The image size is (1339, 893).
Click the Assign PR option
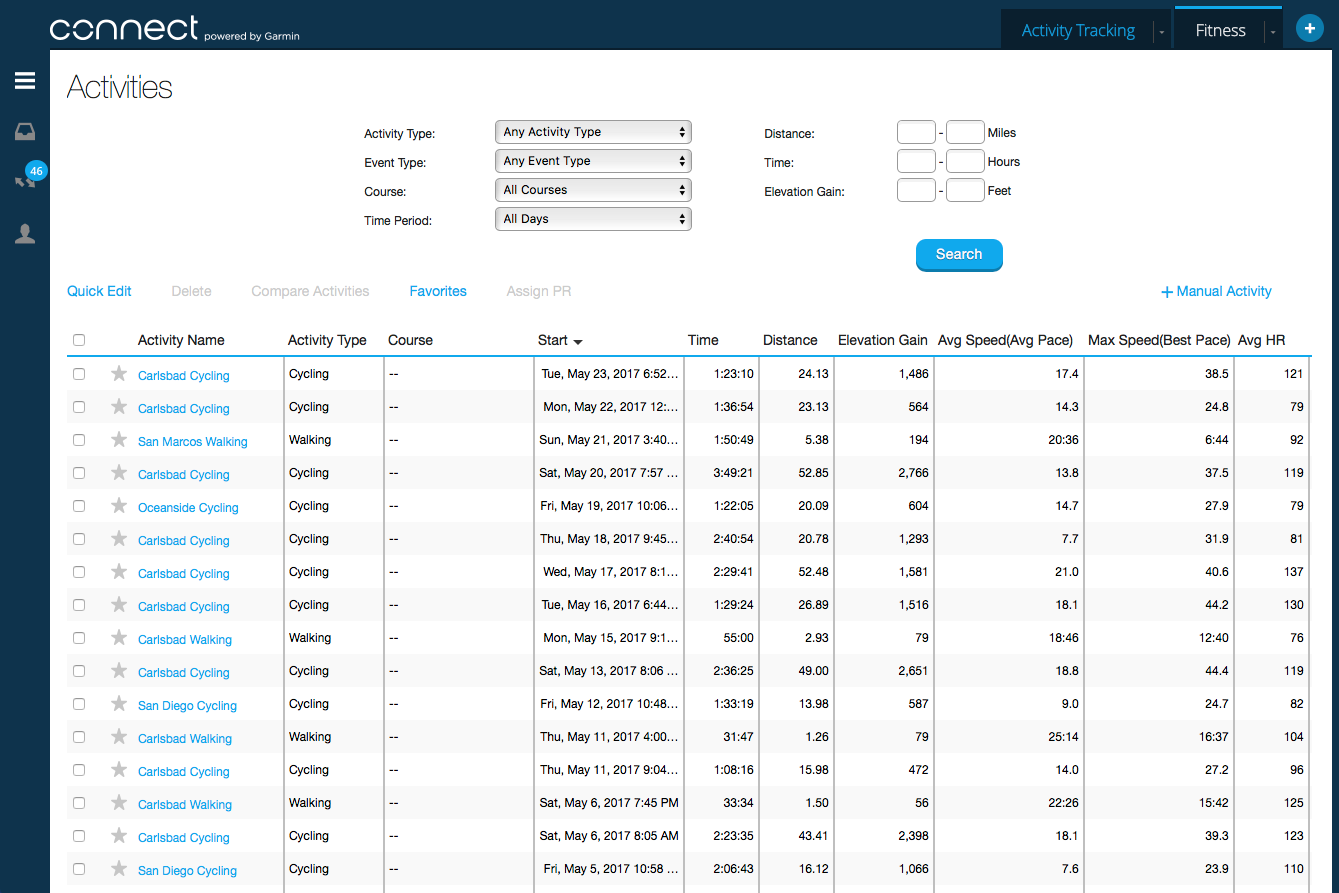(539, 291)
